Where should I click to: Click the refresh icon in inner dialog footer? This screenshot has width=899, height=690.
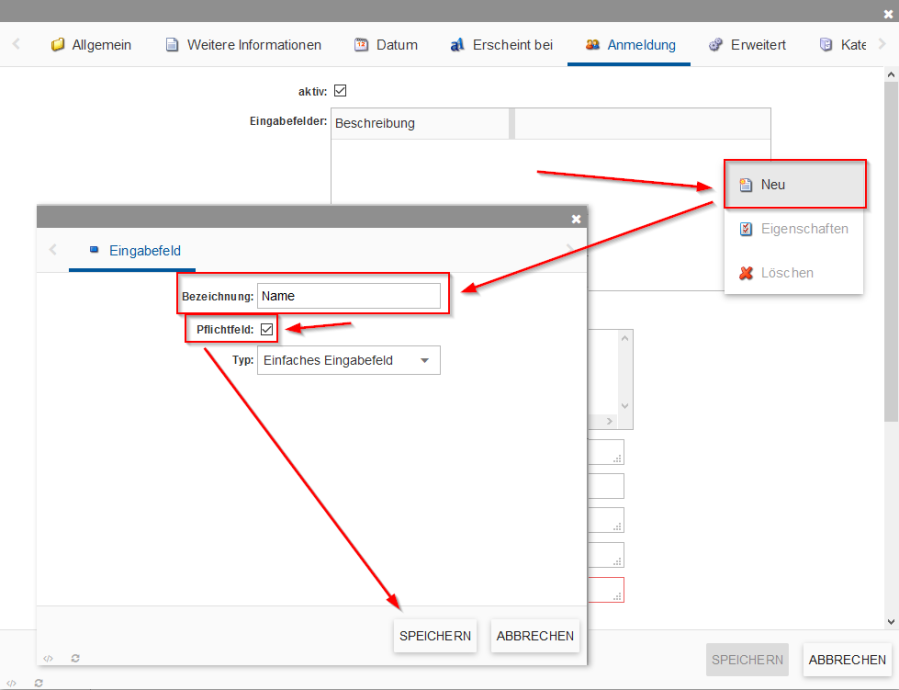point(75,658)
